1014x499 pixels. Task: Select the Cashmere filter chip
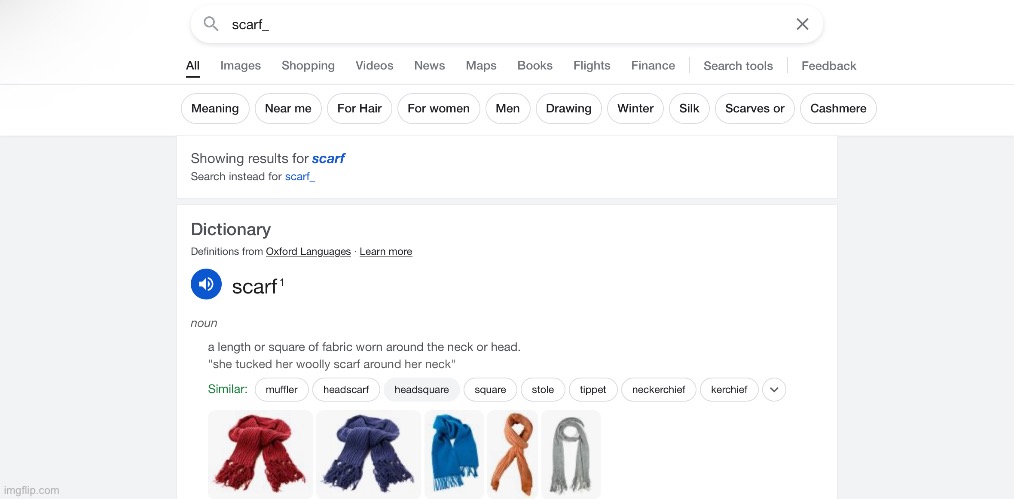[838, 109]
